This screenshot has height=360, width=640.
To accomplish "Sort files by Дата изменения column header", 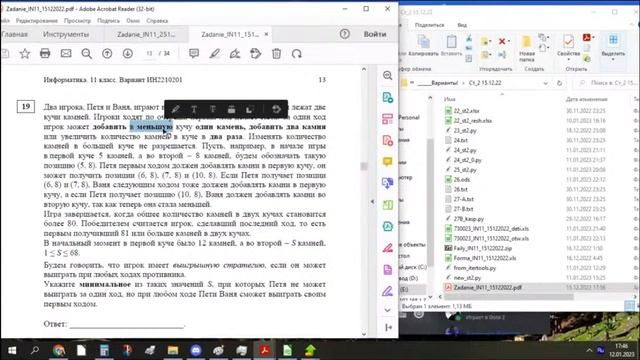I will (x=587, y=99).
